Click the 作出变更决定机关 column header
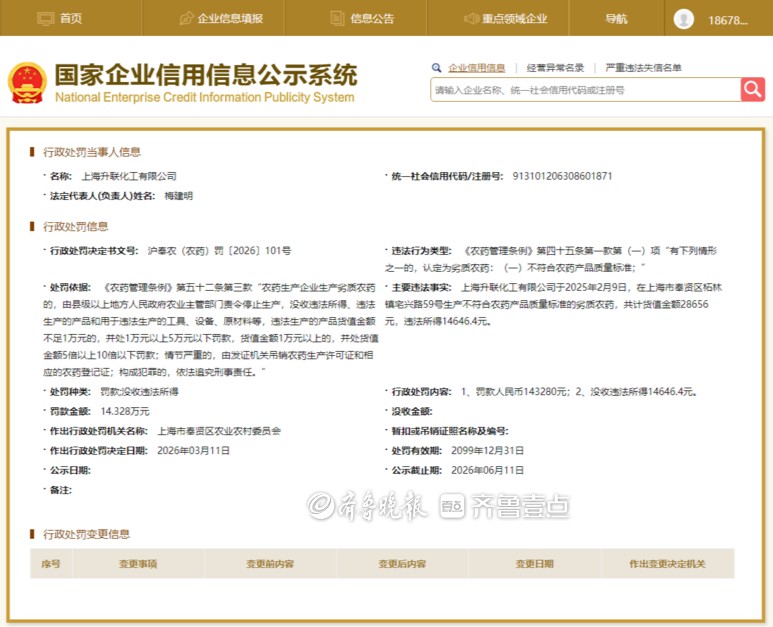773x627 pixels. 667,564
